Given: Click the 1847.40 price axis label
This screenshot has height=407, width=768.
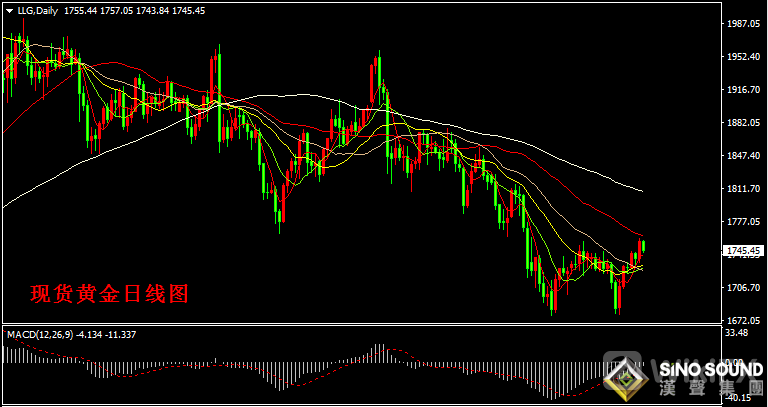Looking at the screenshot, I should point(745,156).
